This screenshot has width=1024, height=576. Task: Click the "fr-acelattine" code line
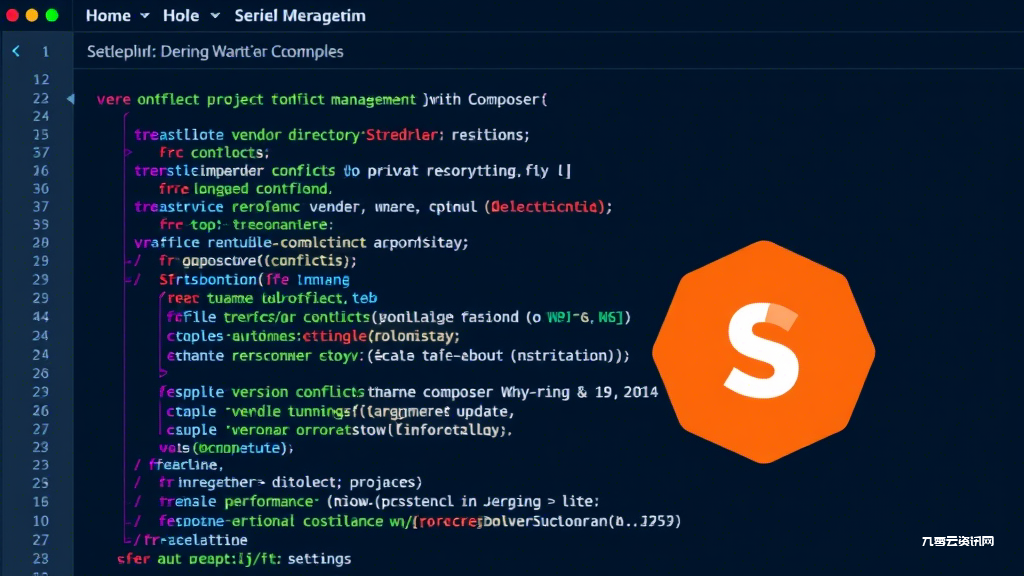tap(196, 540)
